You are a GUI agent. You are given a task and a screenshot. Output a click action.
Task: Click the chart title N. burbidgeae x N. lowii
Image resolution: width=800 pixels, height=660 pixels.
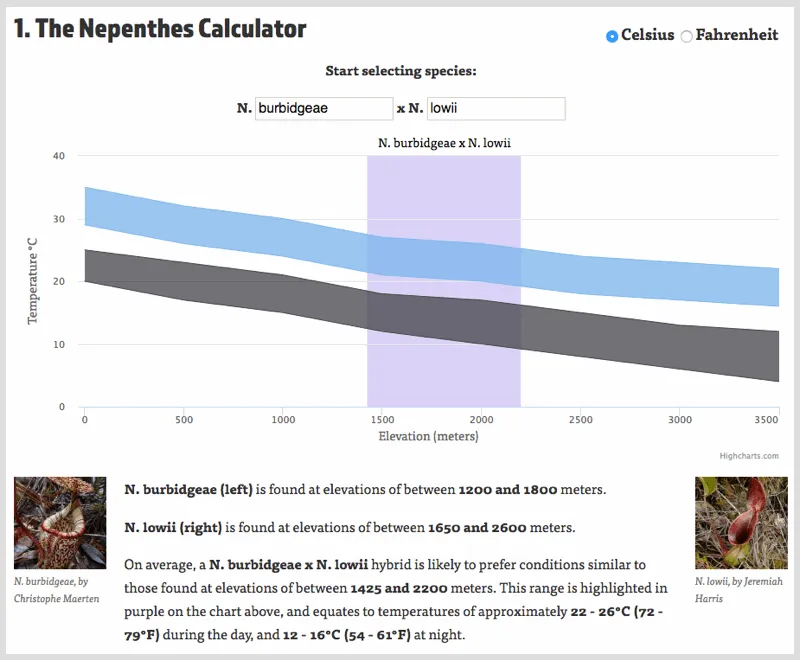(444, 143)
